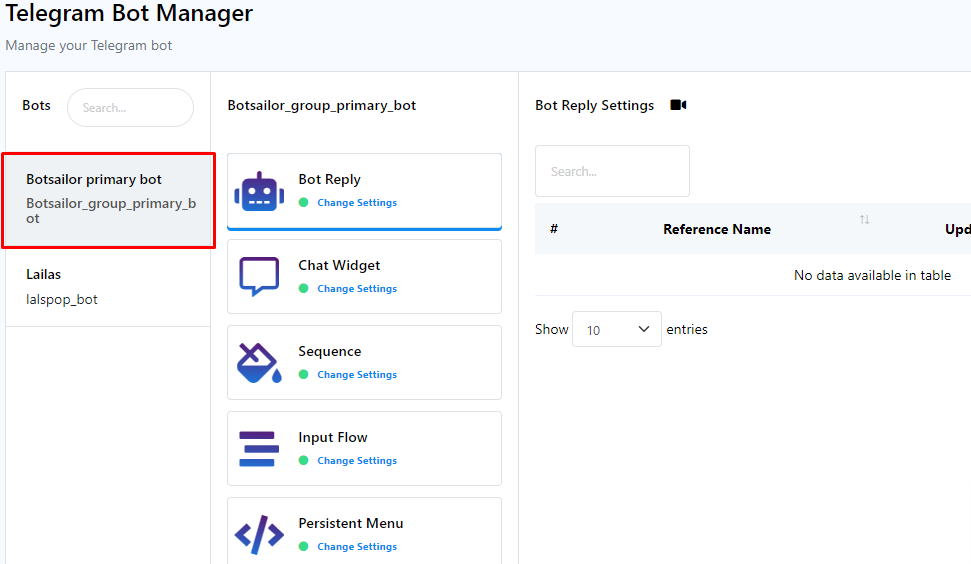Select the Persistent Menu card title

[x=351, y=524]
